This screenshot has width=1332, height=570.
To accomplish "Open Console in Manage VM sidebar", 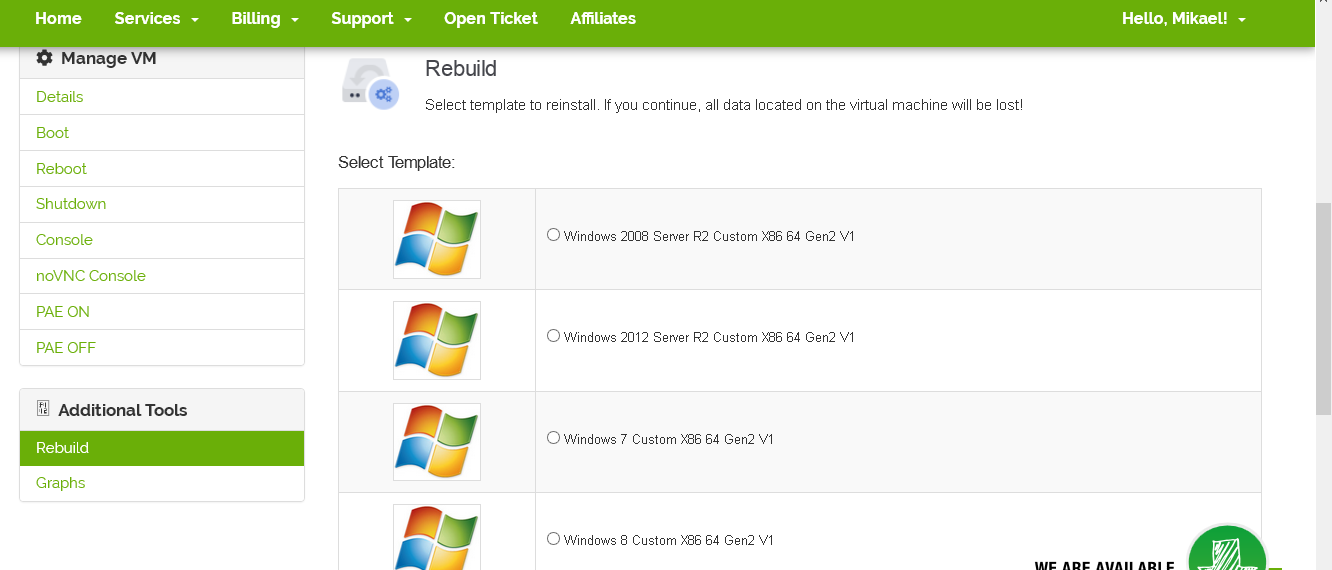I will tap(162, 240).
